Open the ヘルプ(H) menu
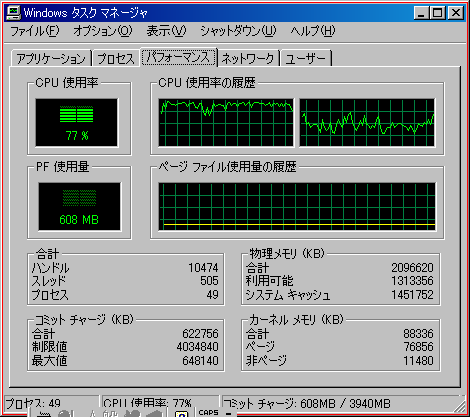This screenshot has width=470, height=417. (313, 31)
